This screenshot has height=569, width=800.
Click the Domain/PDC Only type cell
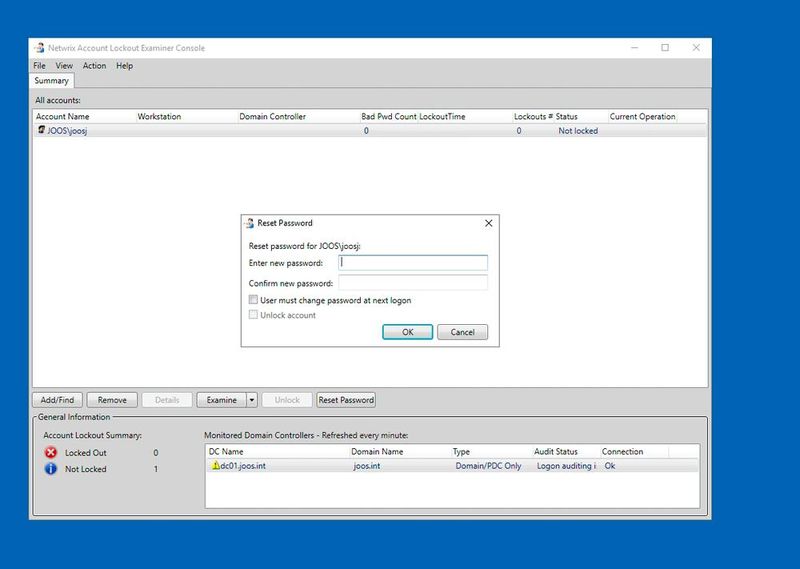pos(488,465)
